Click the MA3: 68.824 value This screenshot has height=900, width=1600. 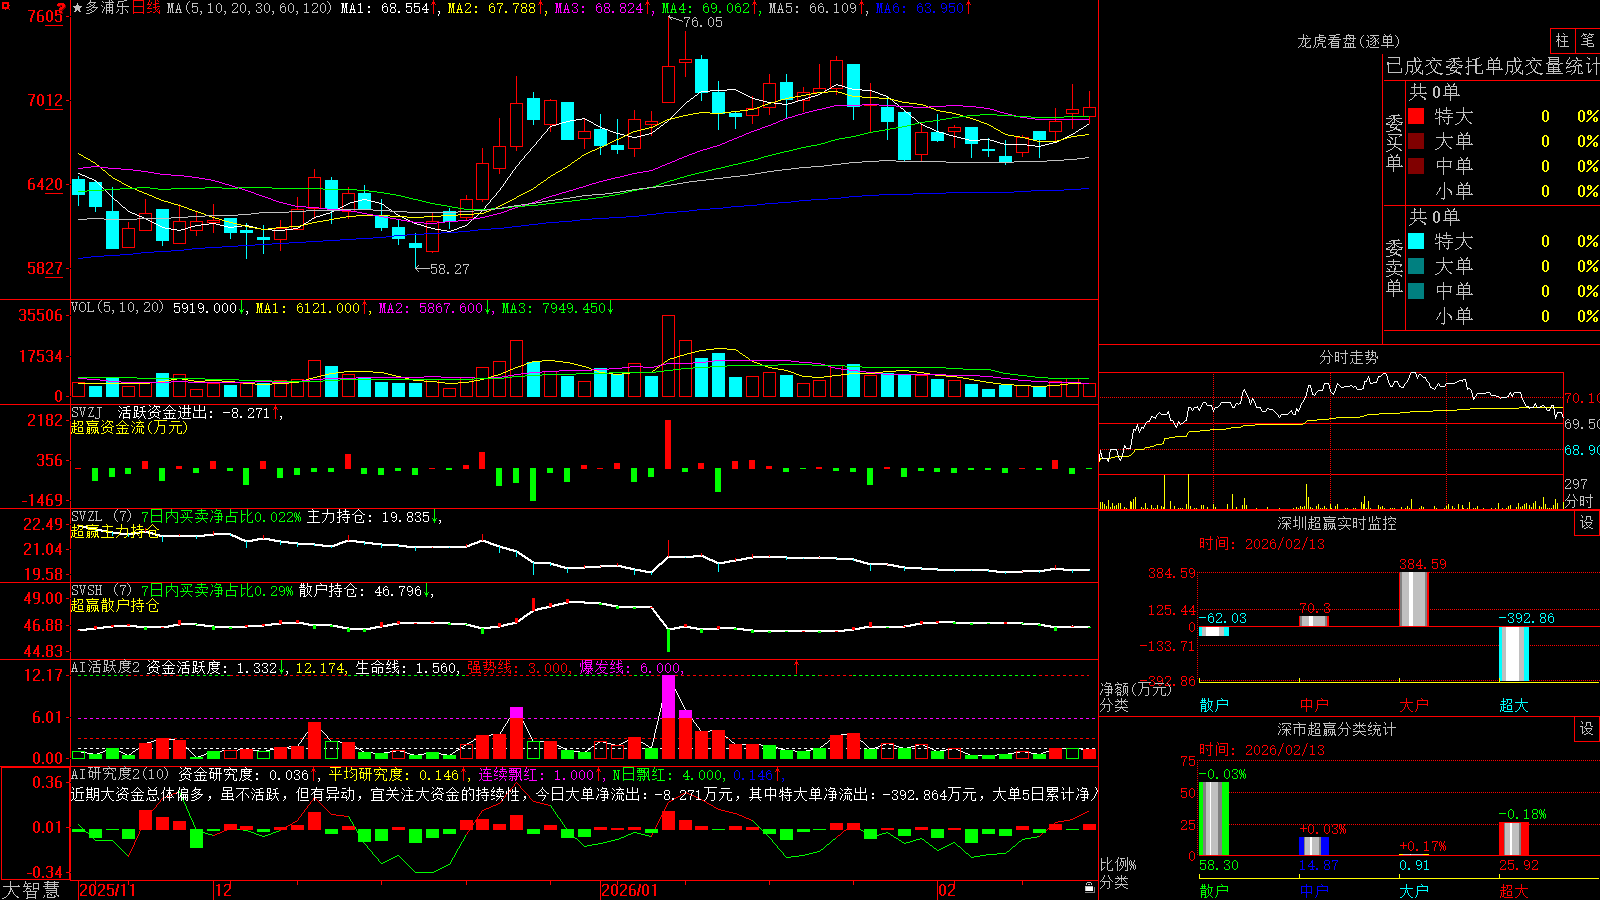[x=599, y=8]
